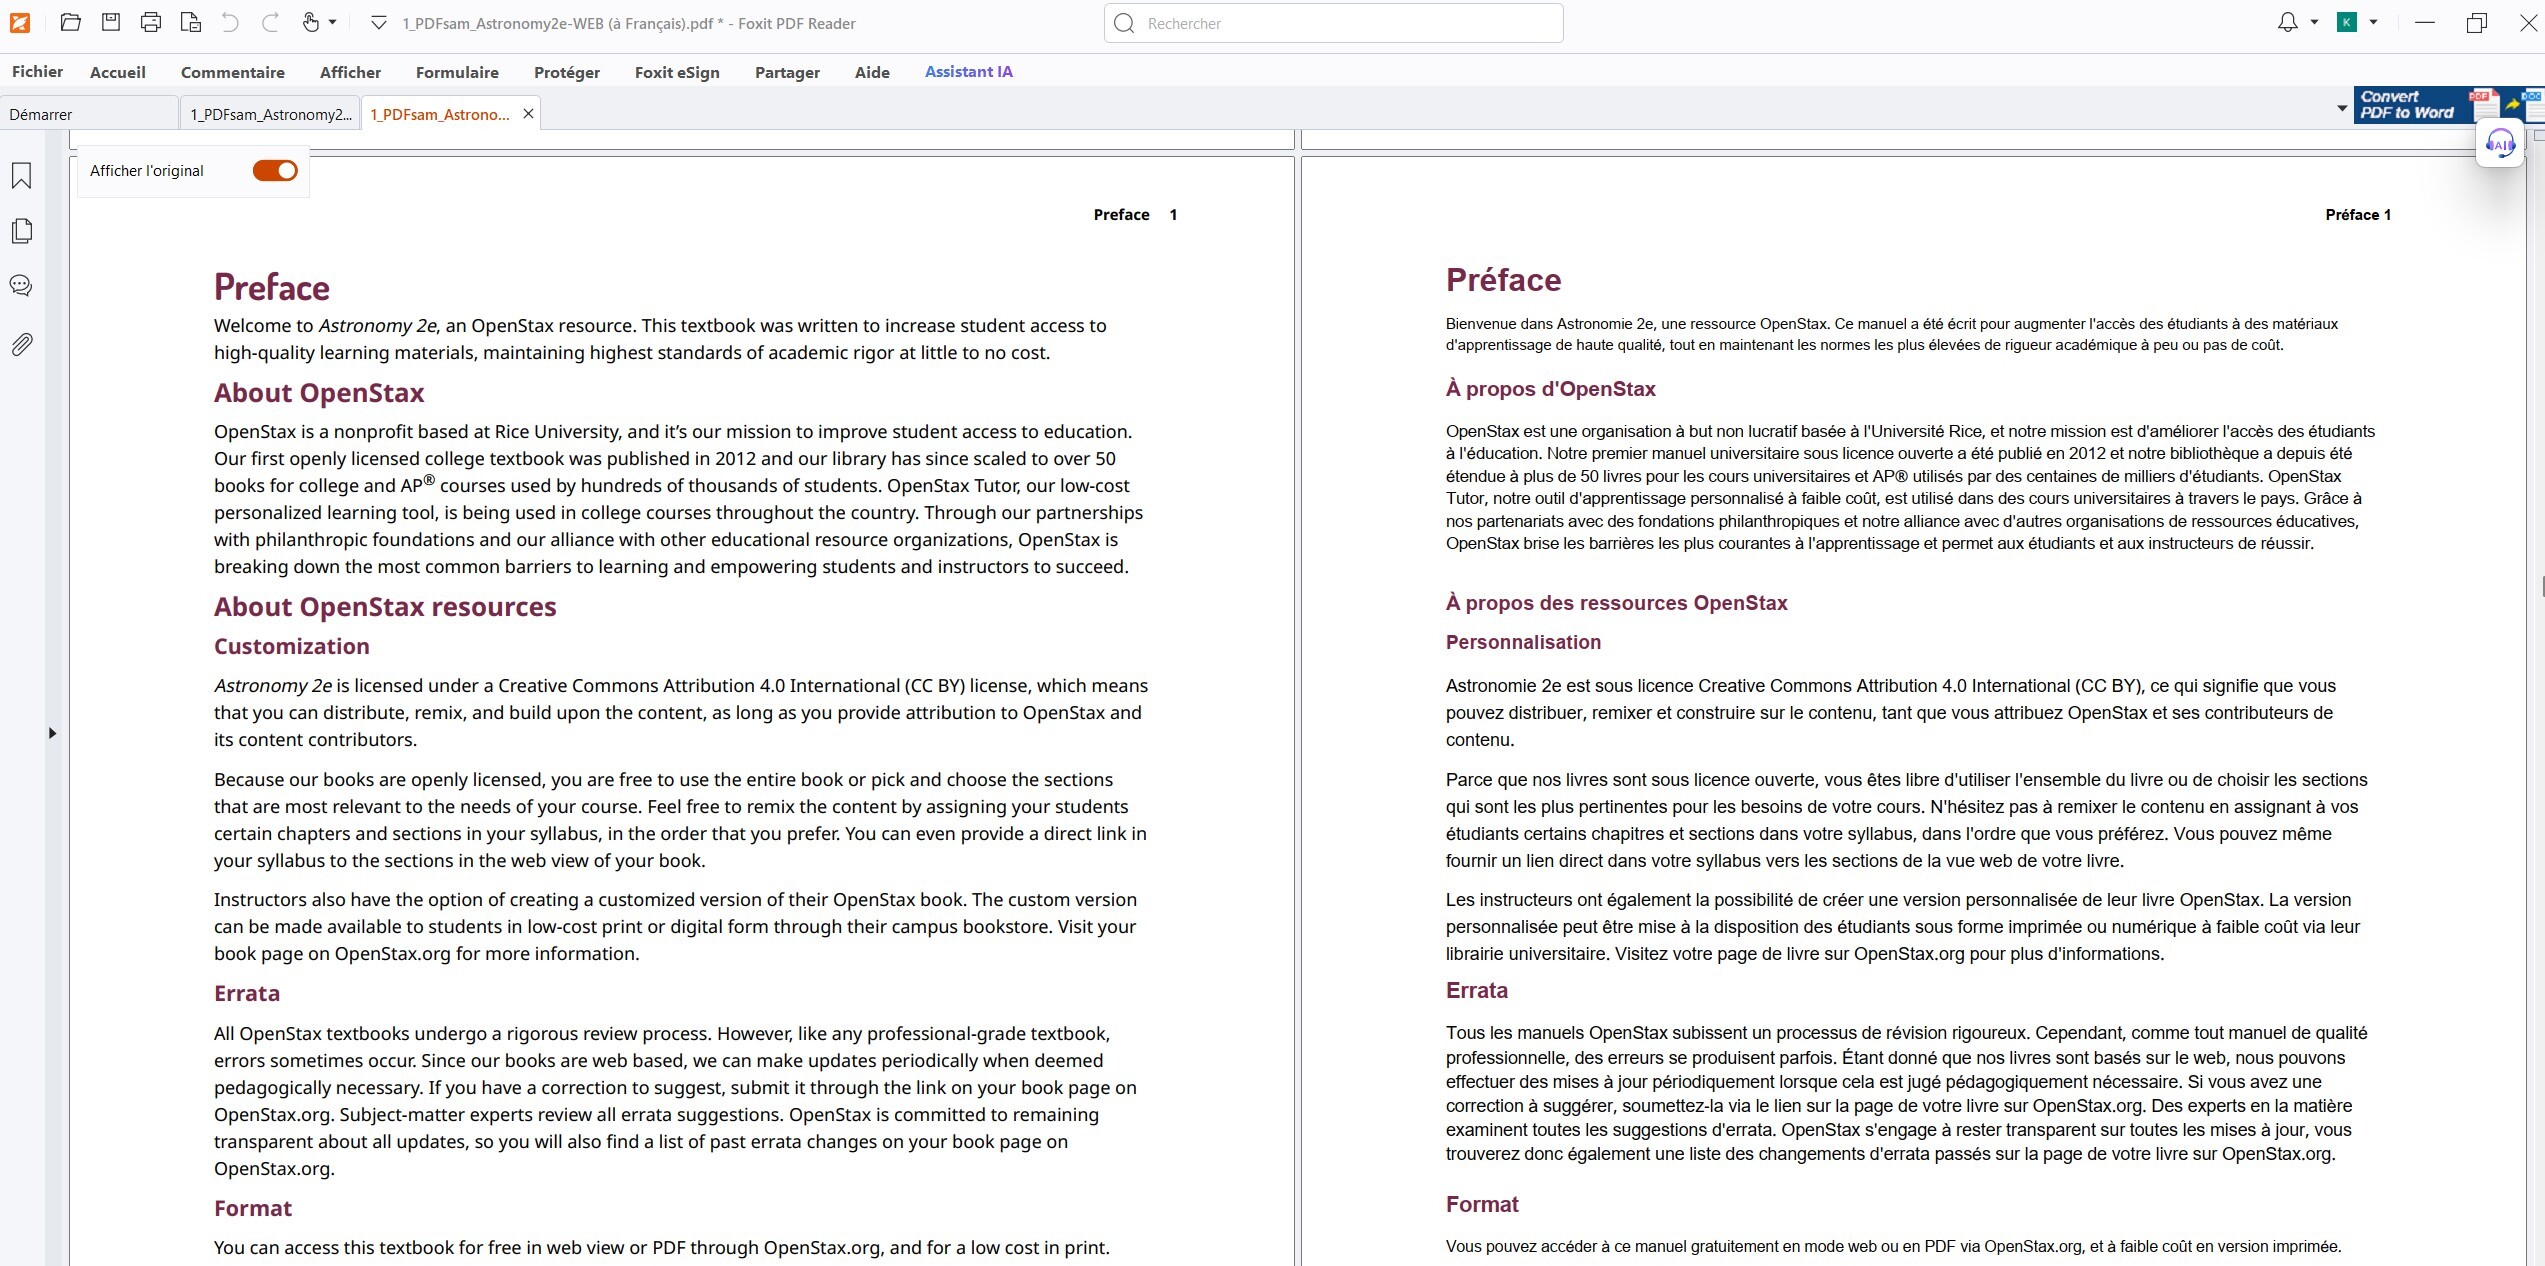
Task: Open the Attachments paperclip panel icon
Action: 21,345
